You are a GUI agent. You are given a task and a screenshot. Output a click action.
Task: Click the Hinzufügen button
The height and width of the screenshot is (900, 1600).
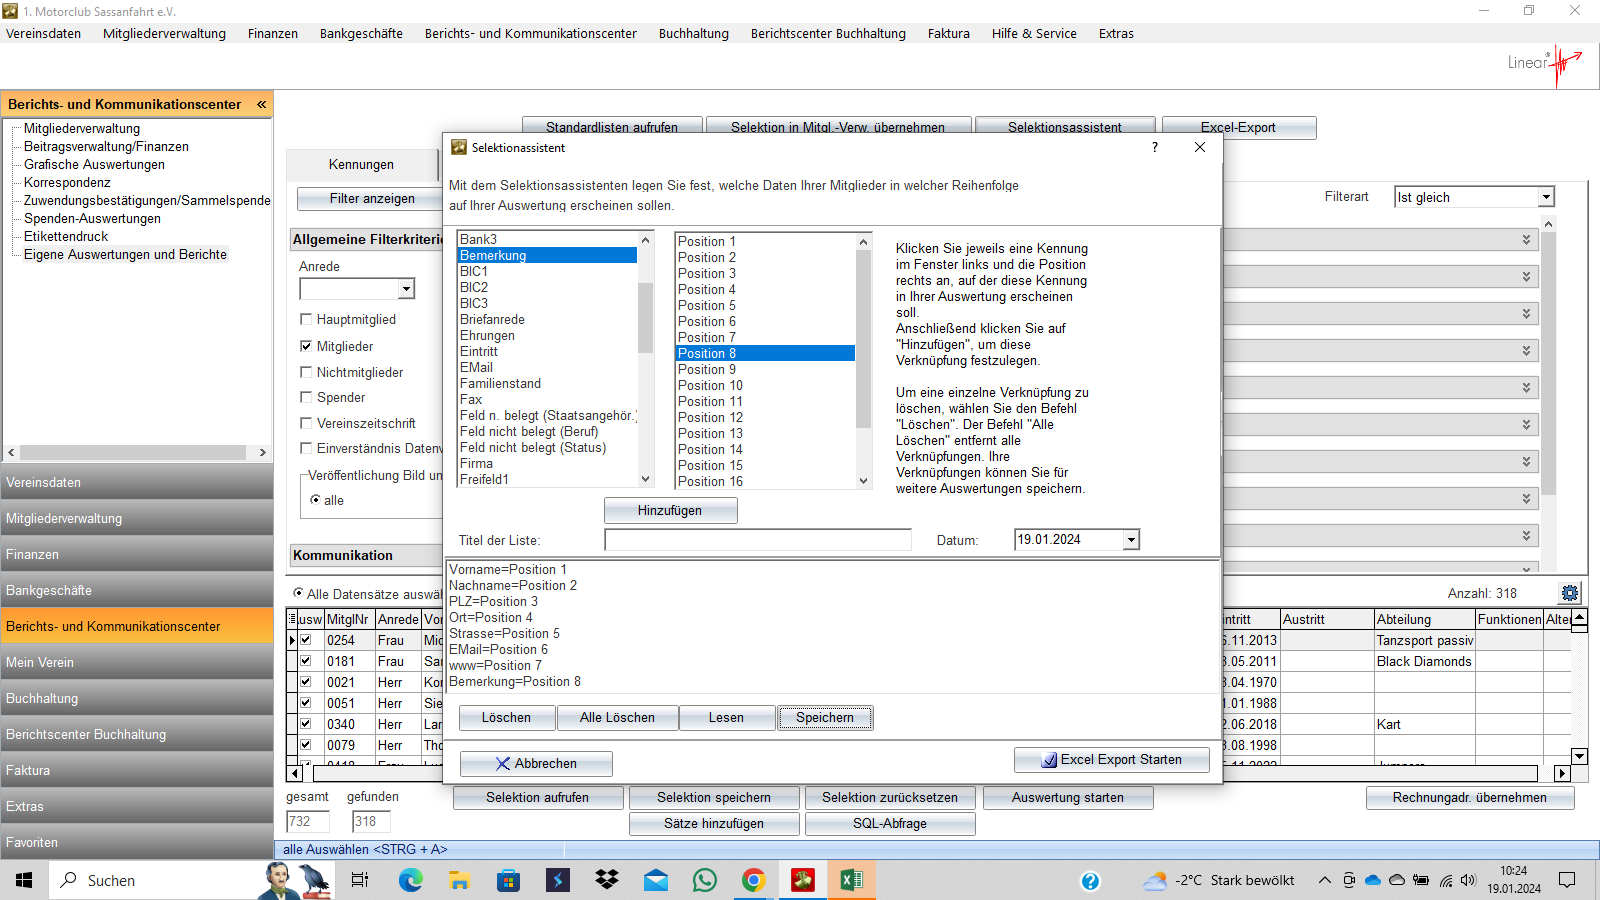click(x=670, y=510)
